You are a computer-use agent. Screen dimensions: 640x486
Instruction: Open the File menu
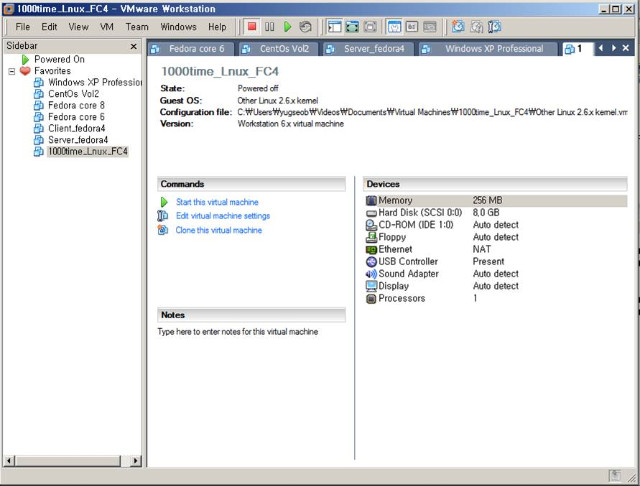(22, 27)
